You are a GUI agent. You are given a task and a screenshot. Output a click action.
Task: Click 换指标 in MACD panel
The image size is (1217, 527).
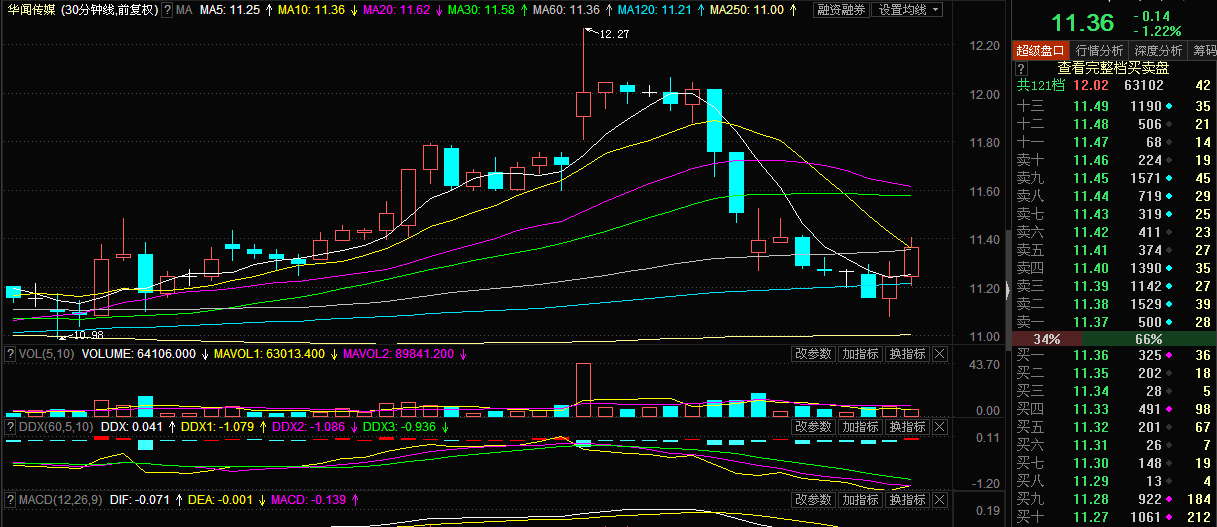(x=908, y=499)
